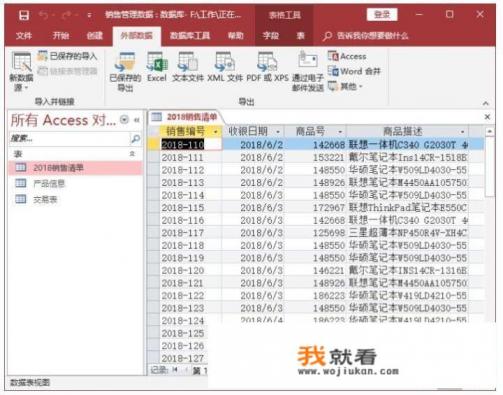Close the open table with the X button

pos(487,117)
